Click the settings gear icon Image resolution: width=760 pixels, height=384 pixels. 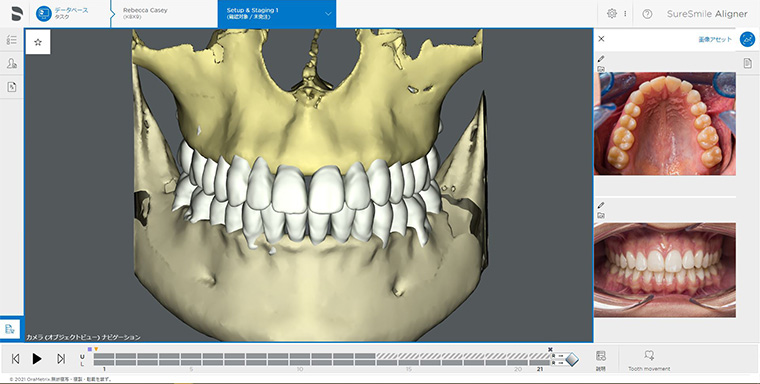click(x=612, y=14)
